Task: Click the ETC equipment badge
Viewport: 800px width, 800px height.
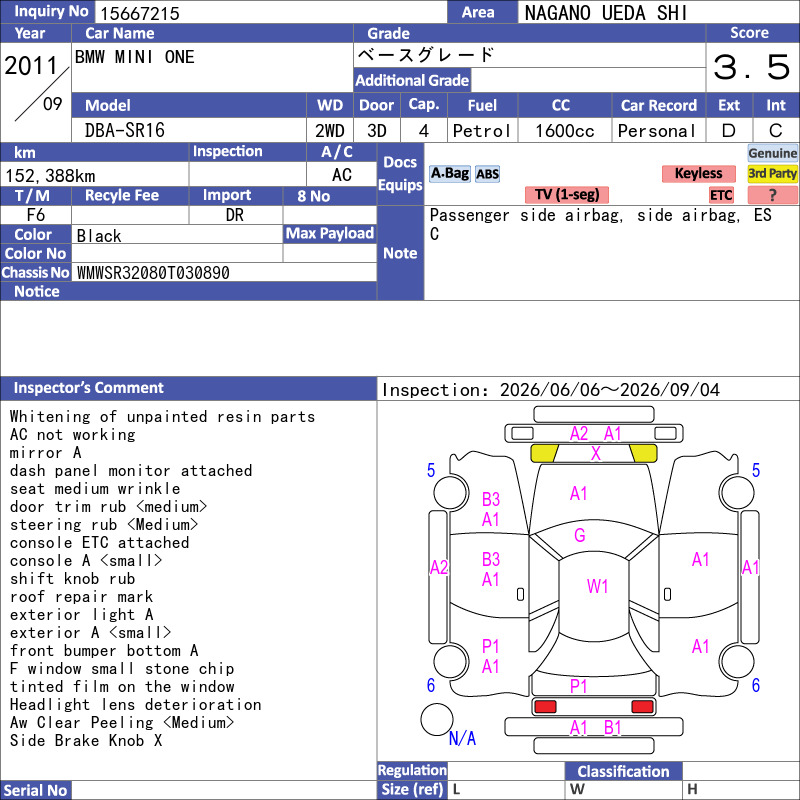Action: 721,195
